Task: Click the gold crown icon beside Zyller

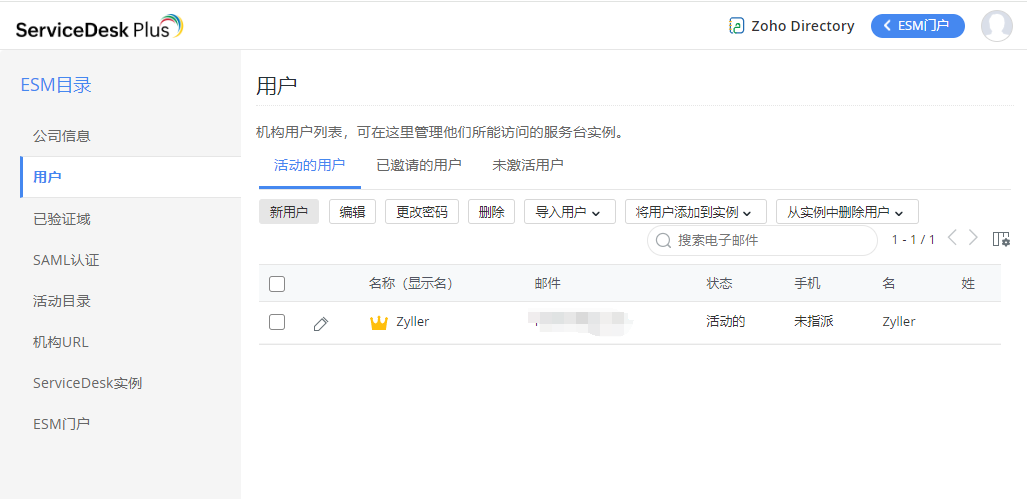Action: pyautogui.click(x=379, y=323)
